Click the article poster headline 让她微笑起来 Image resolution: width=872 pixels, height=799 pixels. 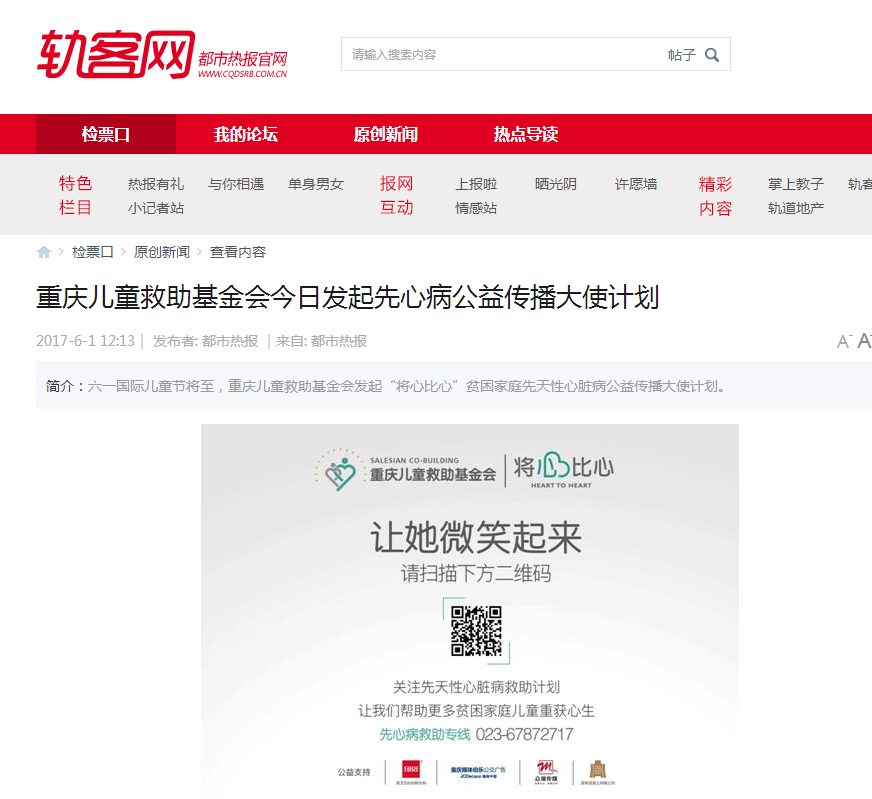click(x=476, y=538)
